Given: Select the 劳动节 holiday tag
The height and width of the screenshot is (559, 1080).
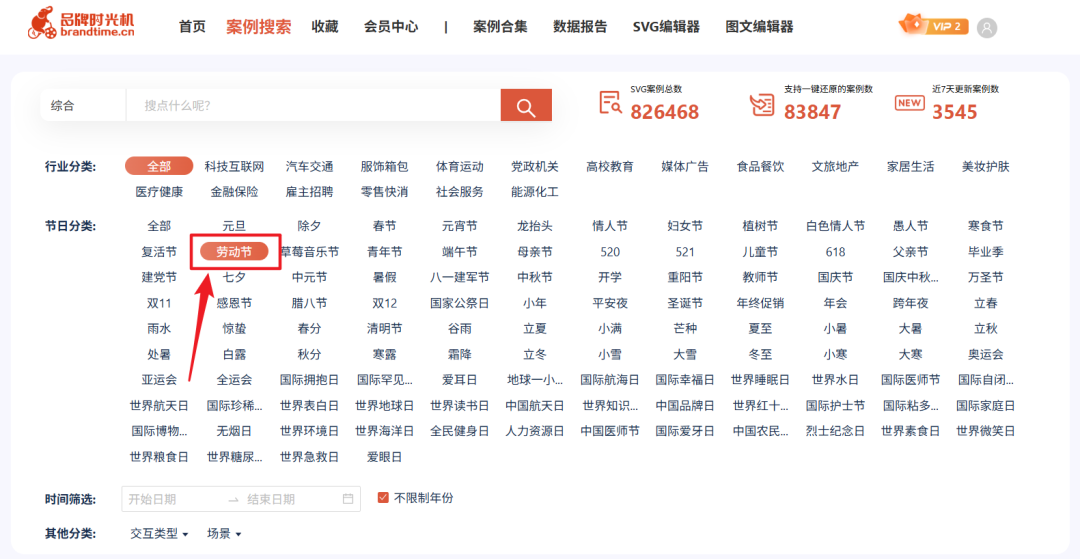Looking at the screenshot, I should [x=234, y=252].
